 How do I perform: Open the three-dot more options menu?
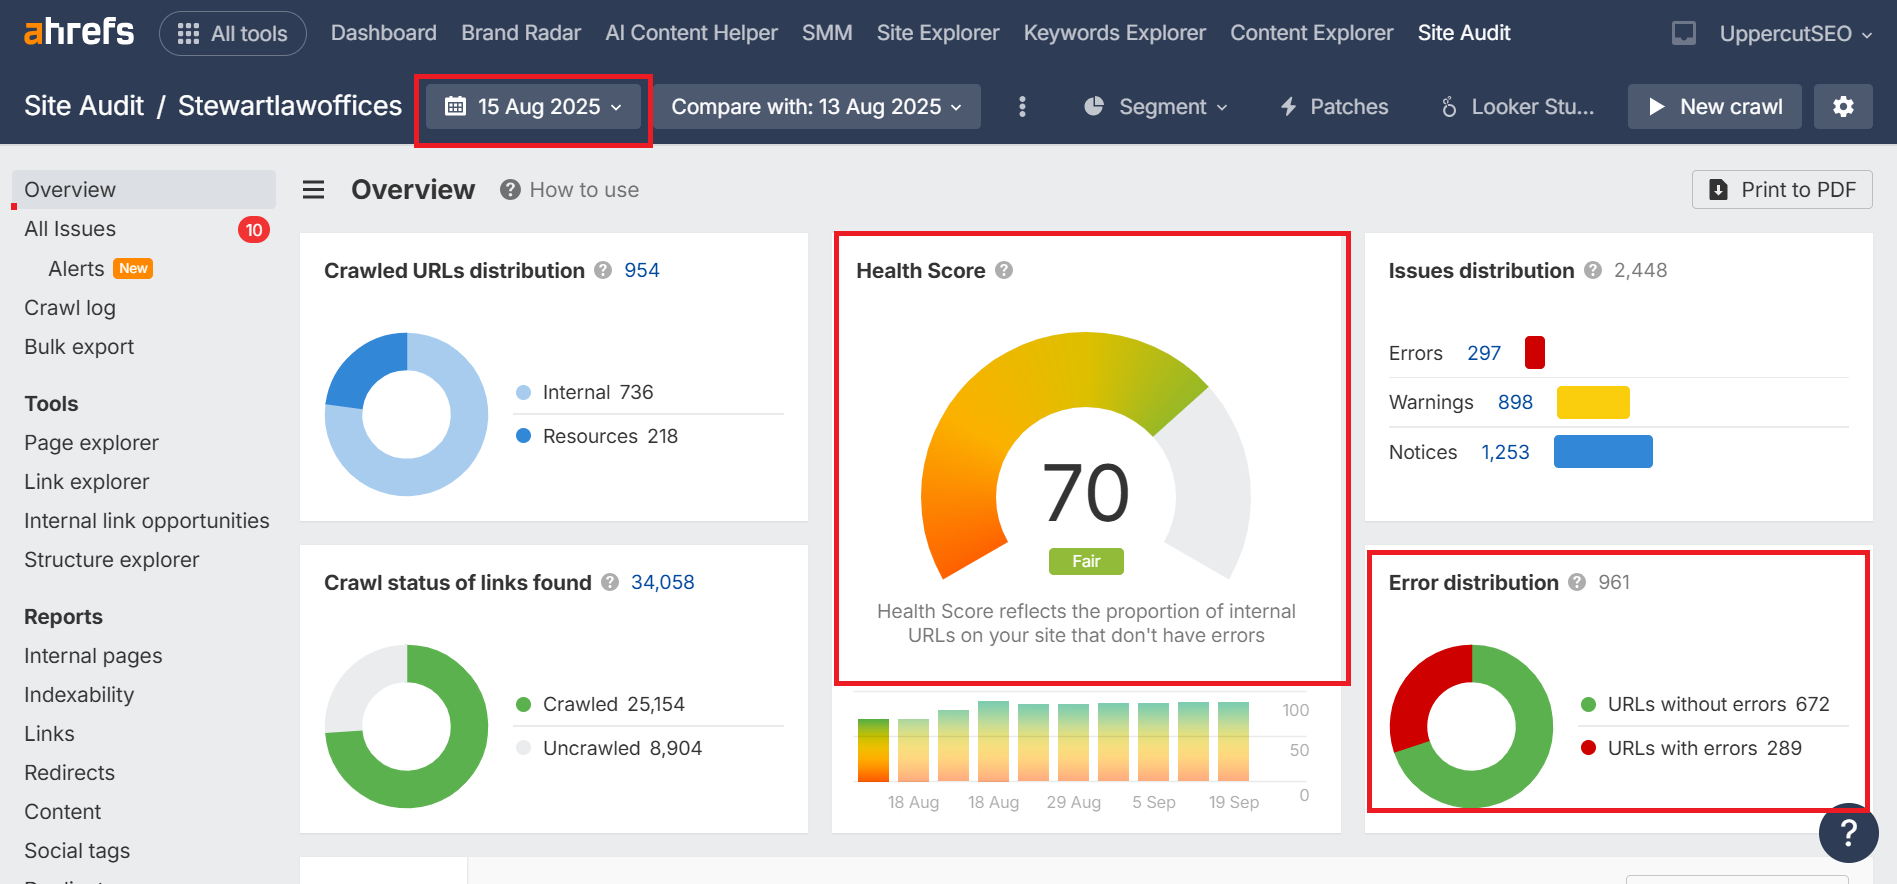pyautogui.click(x=1021, y=106)
